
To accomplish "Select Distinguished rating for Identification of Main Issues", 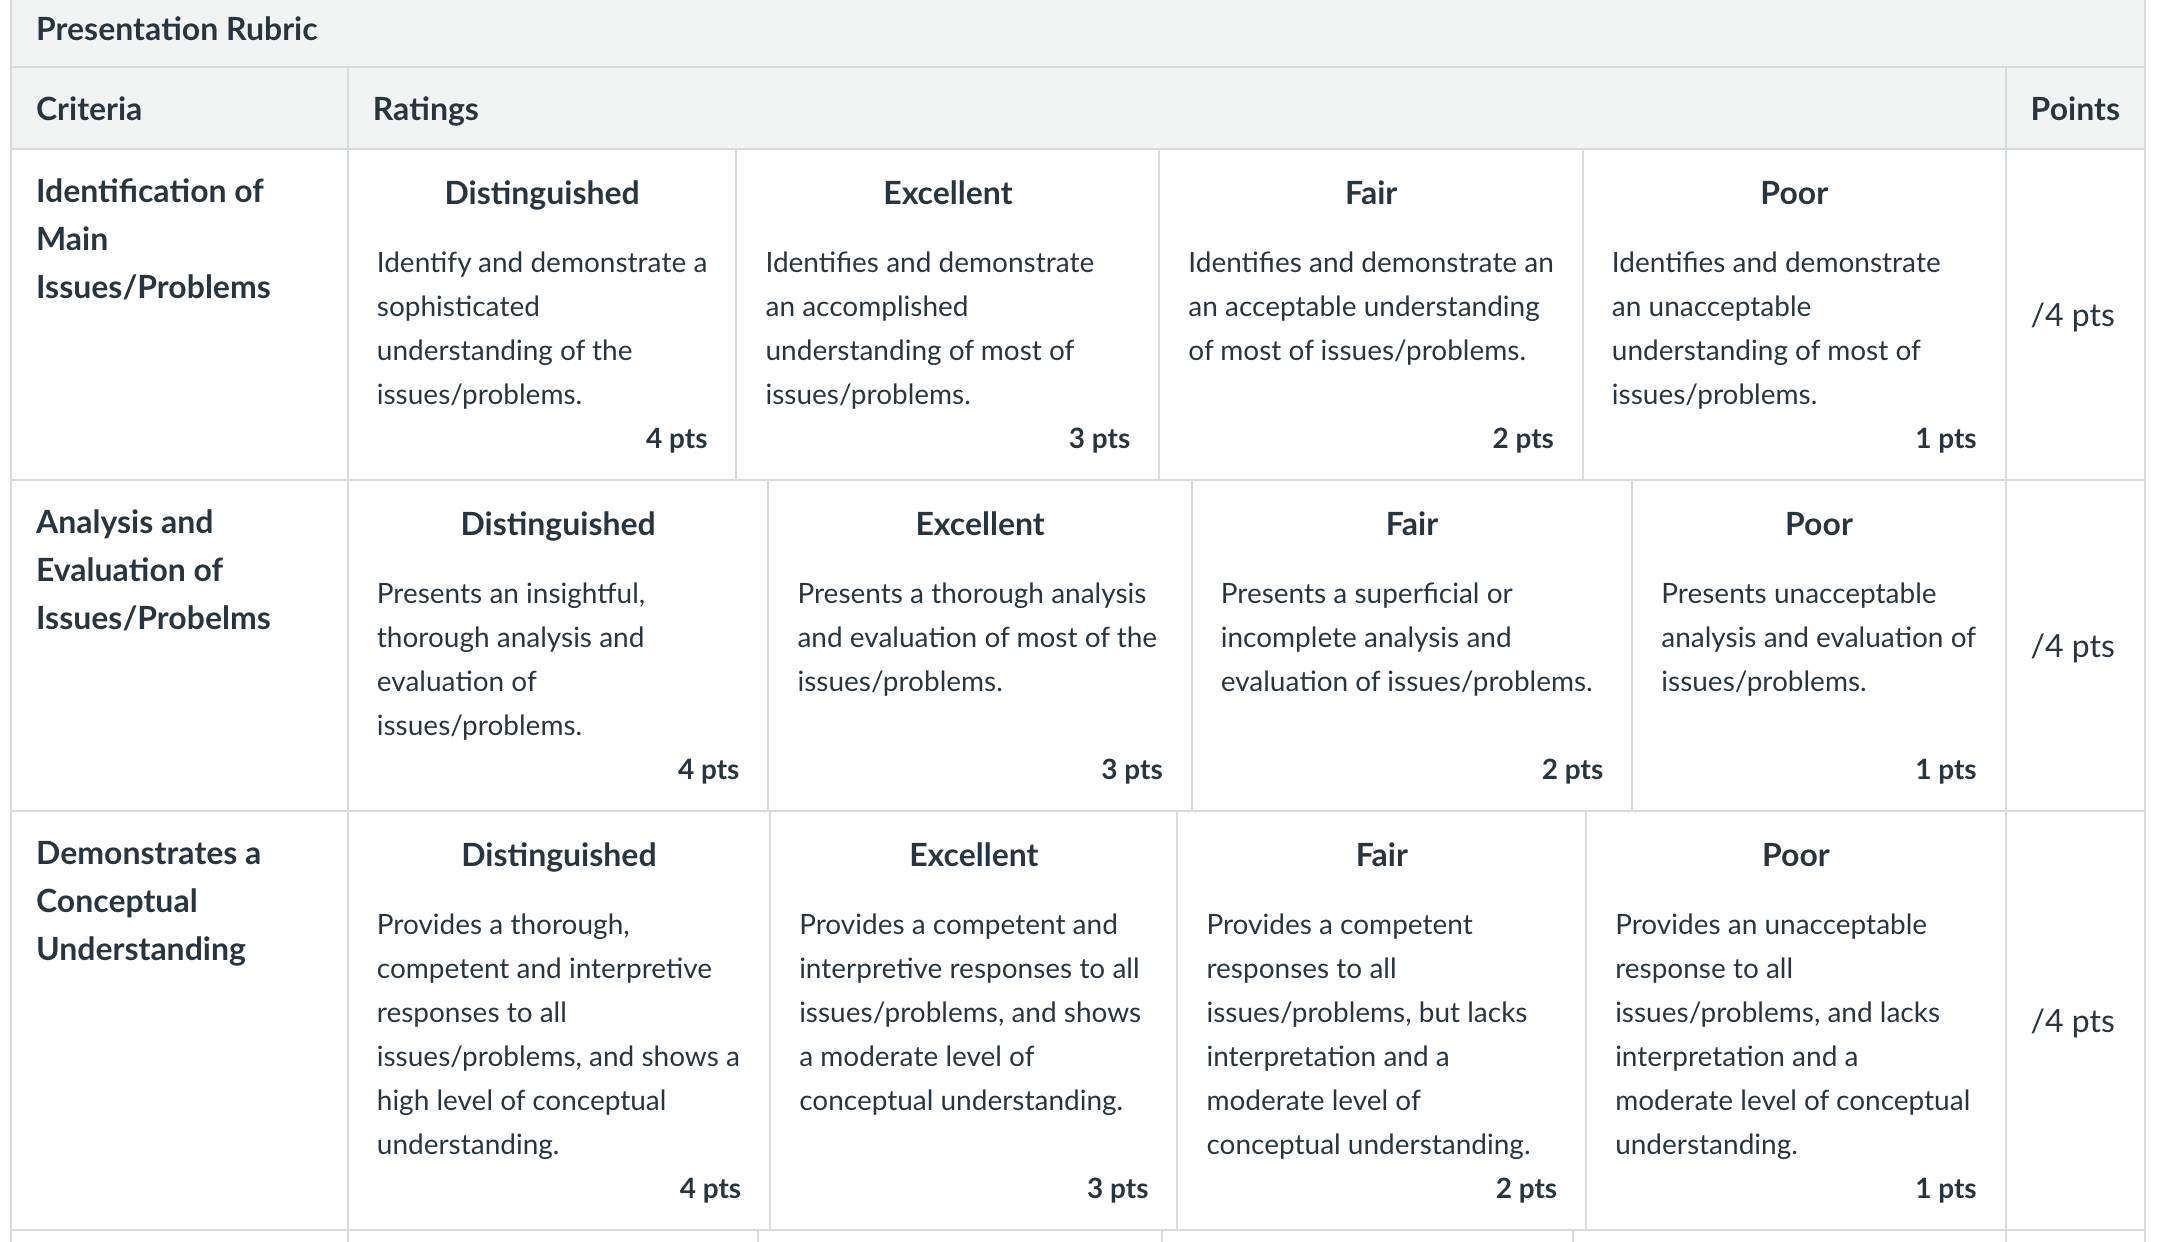I will pyautogui.click(x=542, y=314).
